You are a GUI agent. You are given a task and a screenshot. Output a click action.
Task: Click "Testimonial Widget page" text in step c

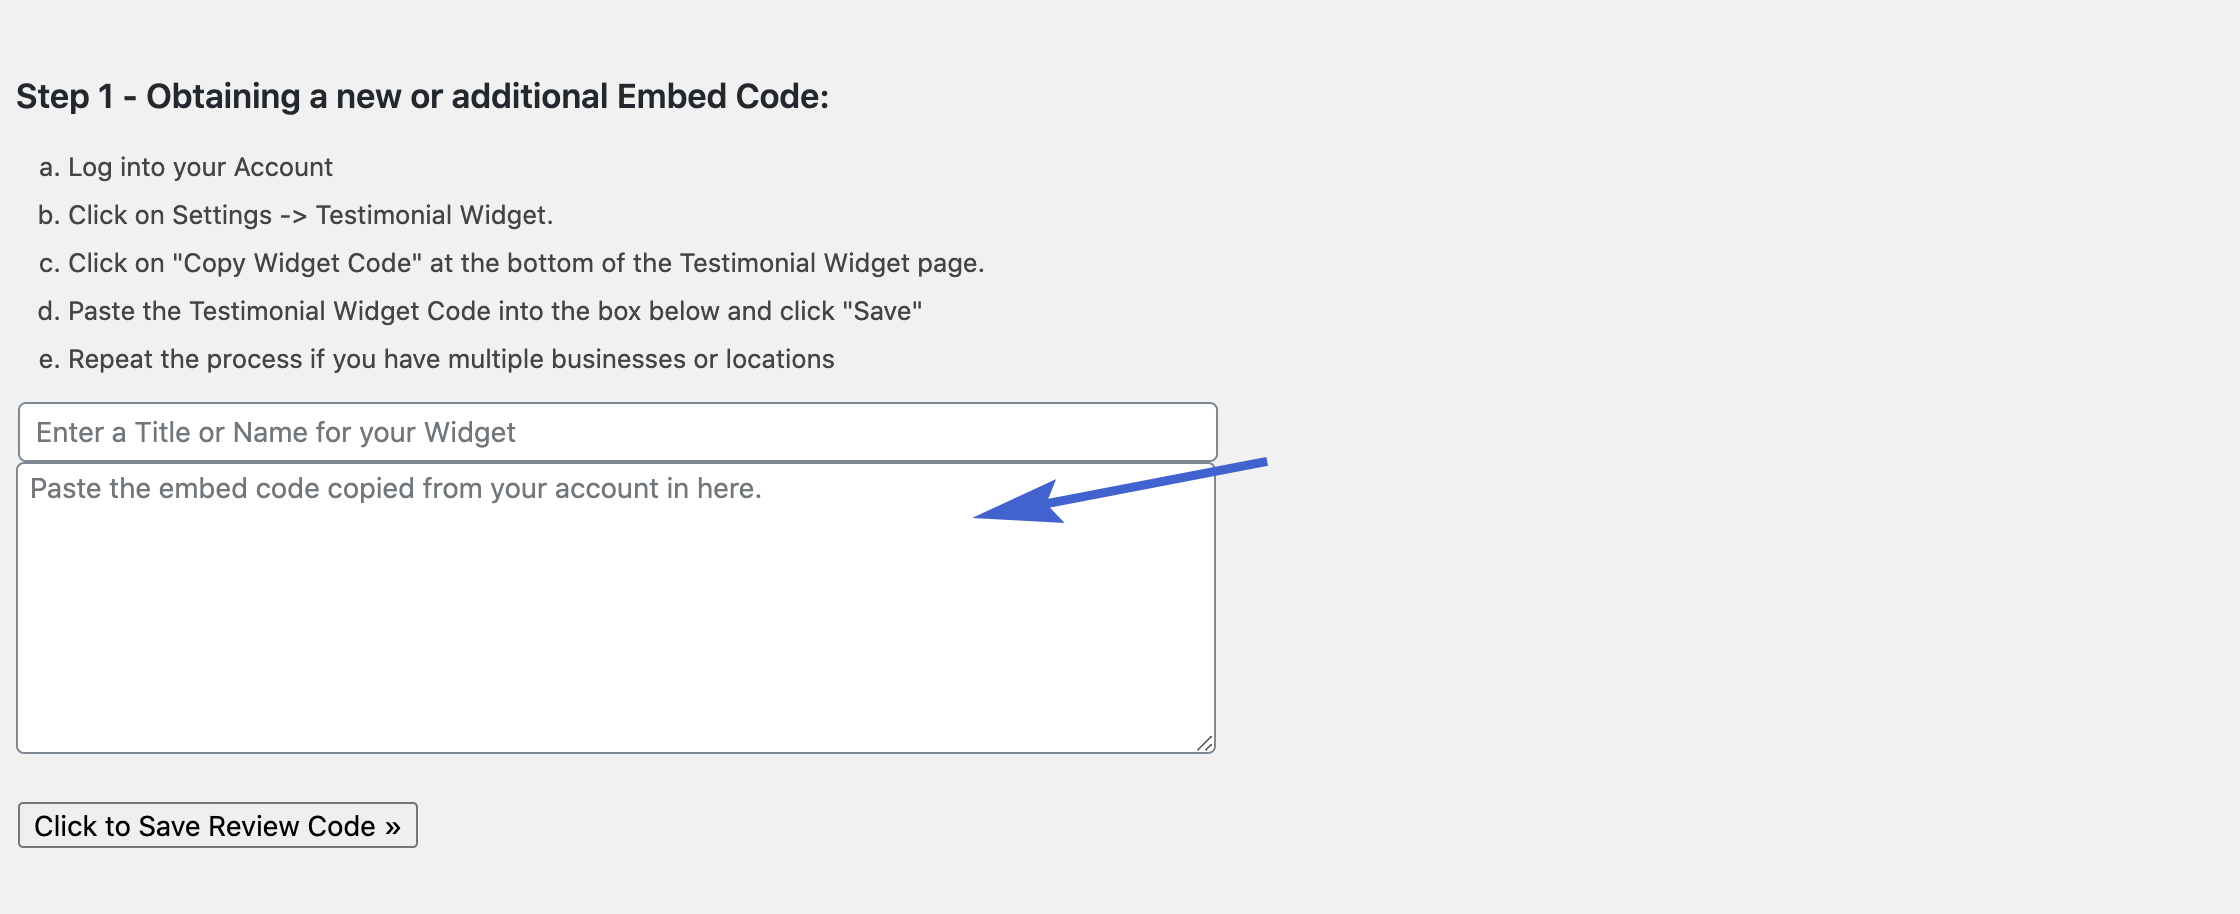[x=829, y=263]
